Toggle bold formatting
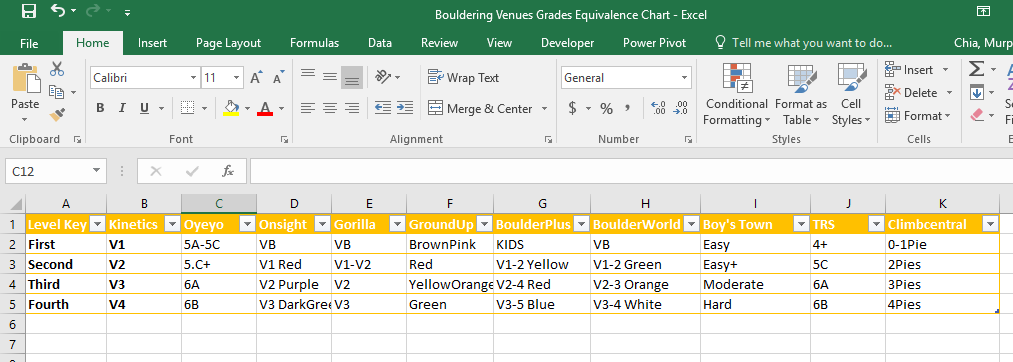 pos(100,108)
